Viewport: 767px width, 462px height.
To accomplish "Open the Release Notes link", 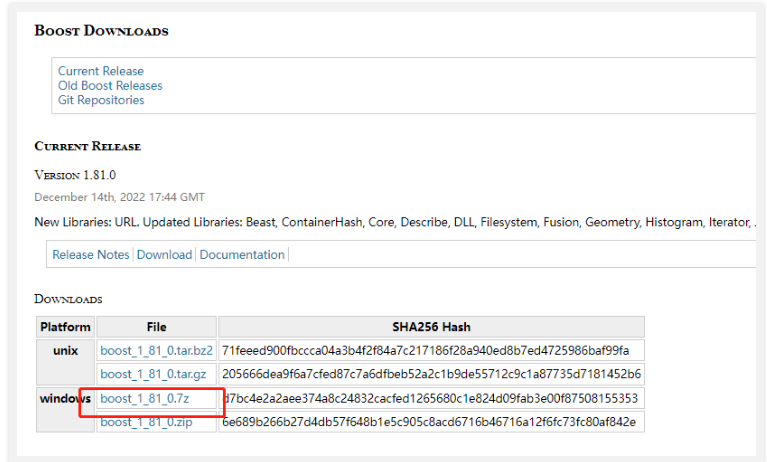I will 91,254.
